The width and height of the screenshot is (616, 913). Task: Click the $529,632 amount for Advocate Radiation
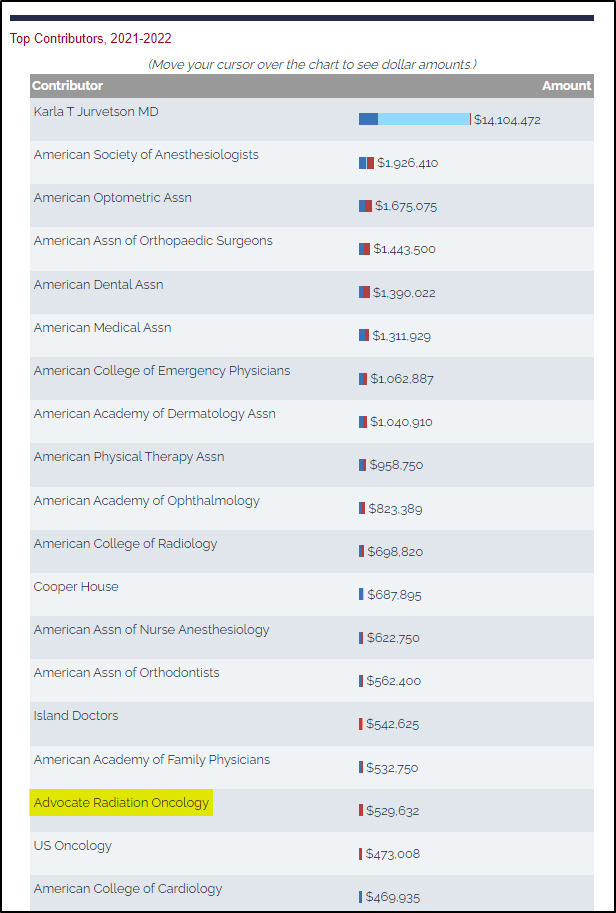pos(392,811)
